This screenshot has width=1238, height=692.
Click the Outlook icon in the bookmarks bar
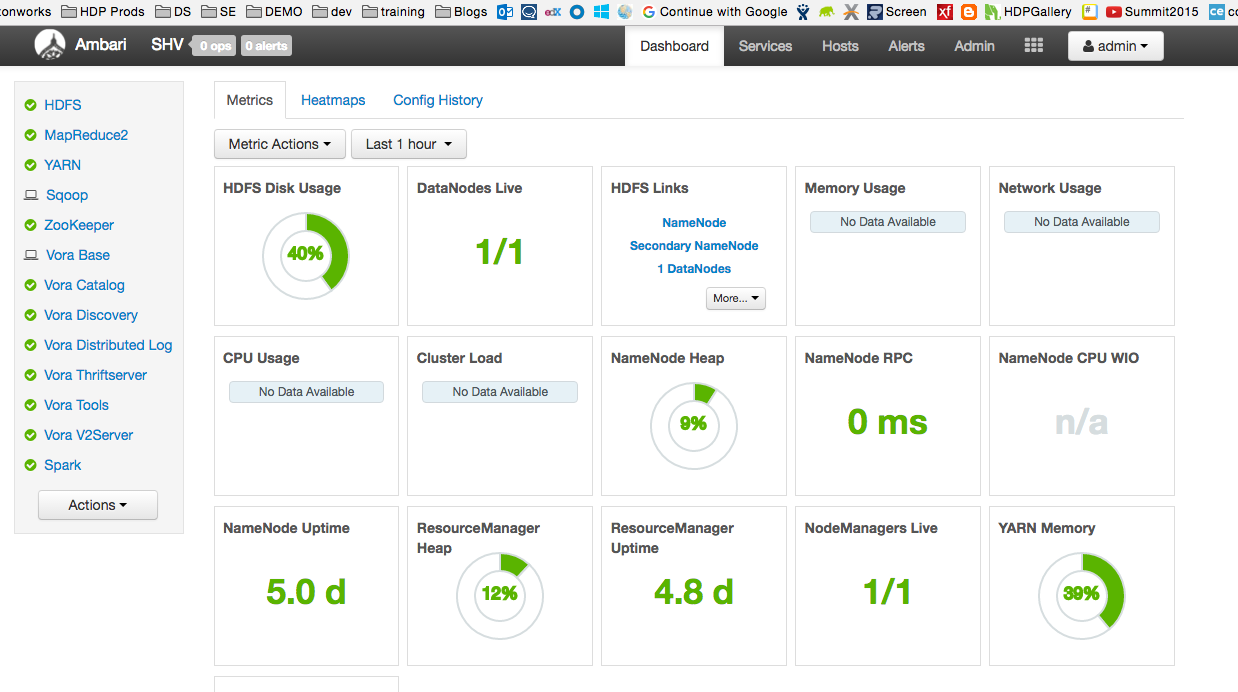505,12
